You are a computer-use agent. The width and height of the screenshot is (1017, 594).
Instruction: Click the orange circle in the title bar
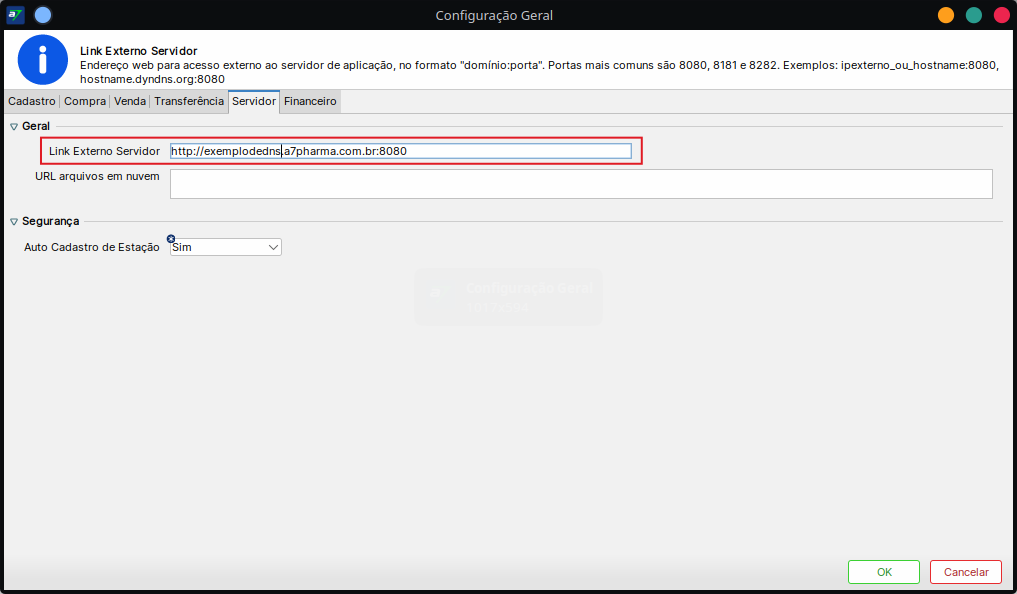click(945, 15)
